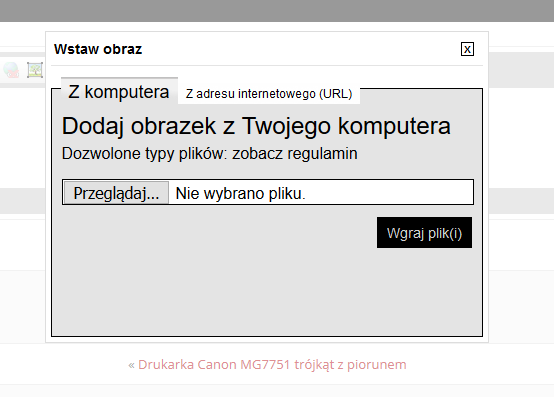Image resolution: width=554 pixels, height=397 pixels.
Task: Click the Wstaw obraz dialog title
Action: pos(98,49)
